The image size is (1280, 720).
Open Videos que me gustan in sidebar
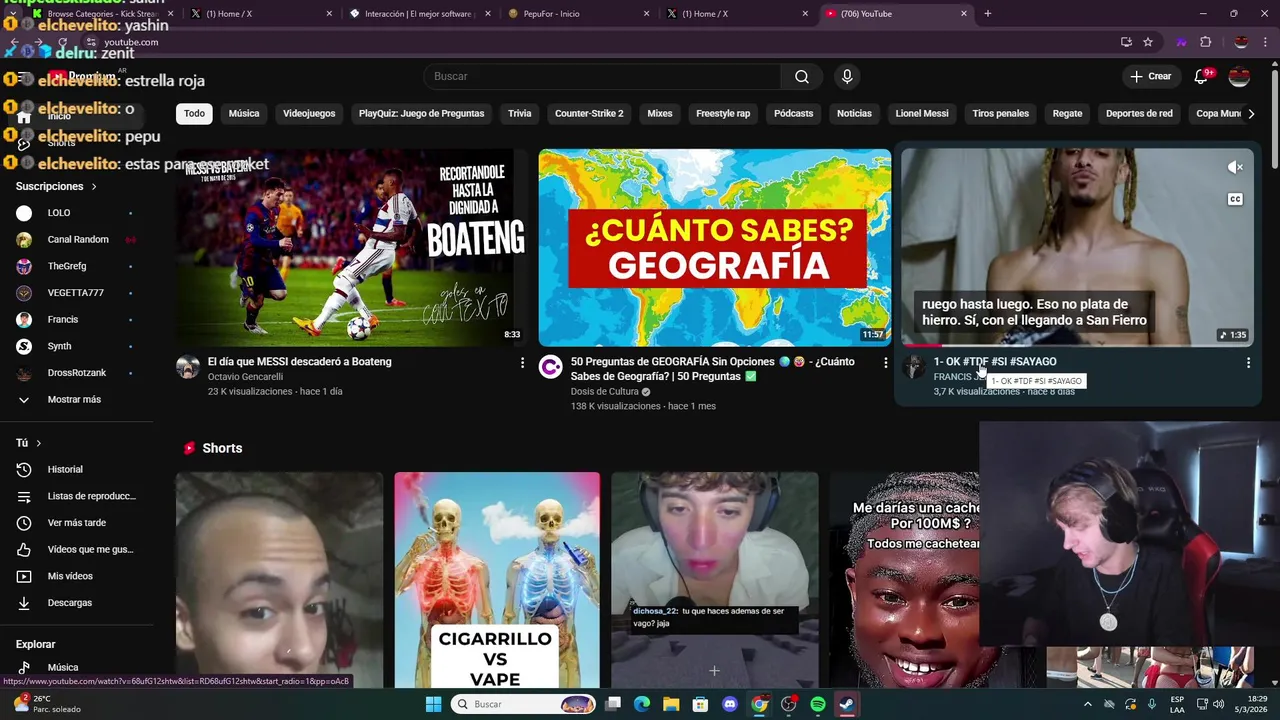[77, 549]
